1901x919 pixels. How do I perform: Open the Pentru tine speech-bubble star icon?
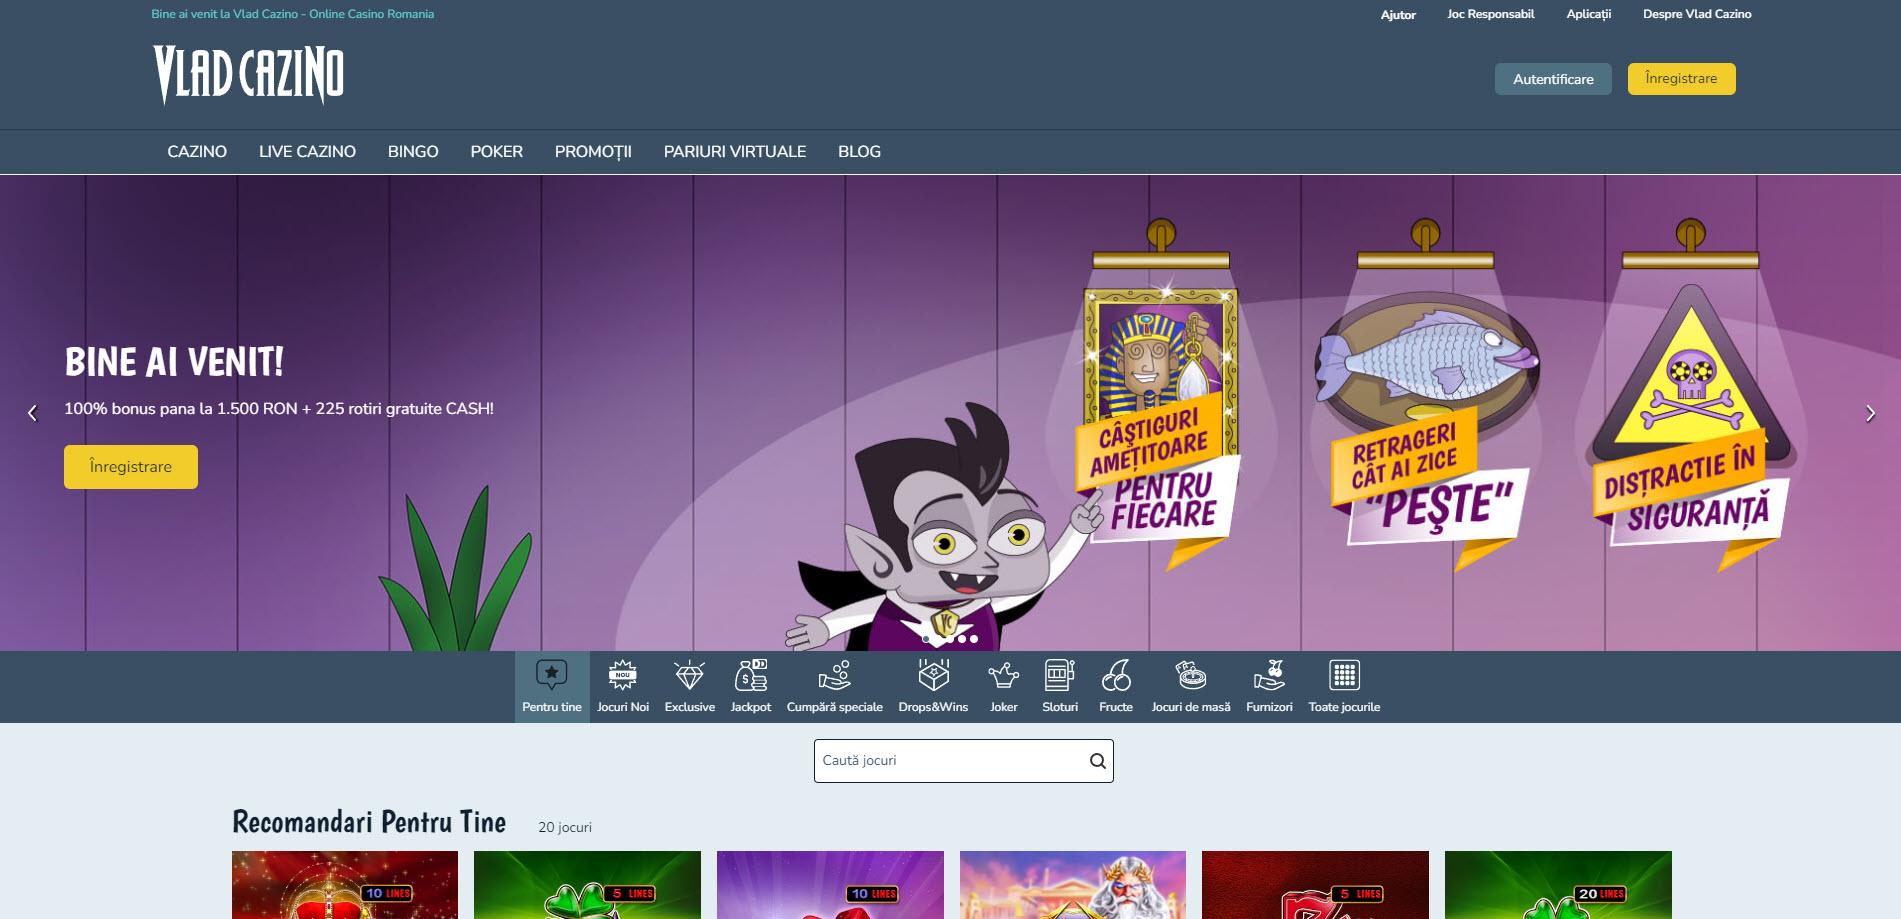pos(551,675)
